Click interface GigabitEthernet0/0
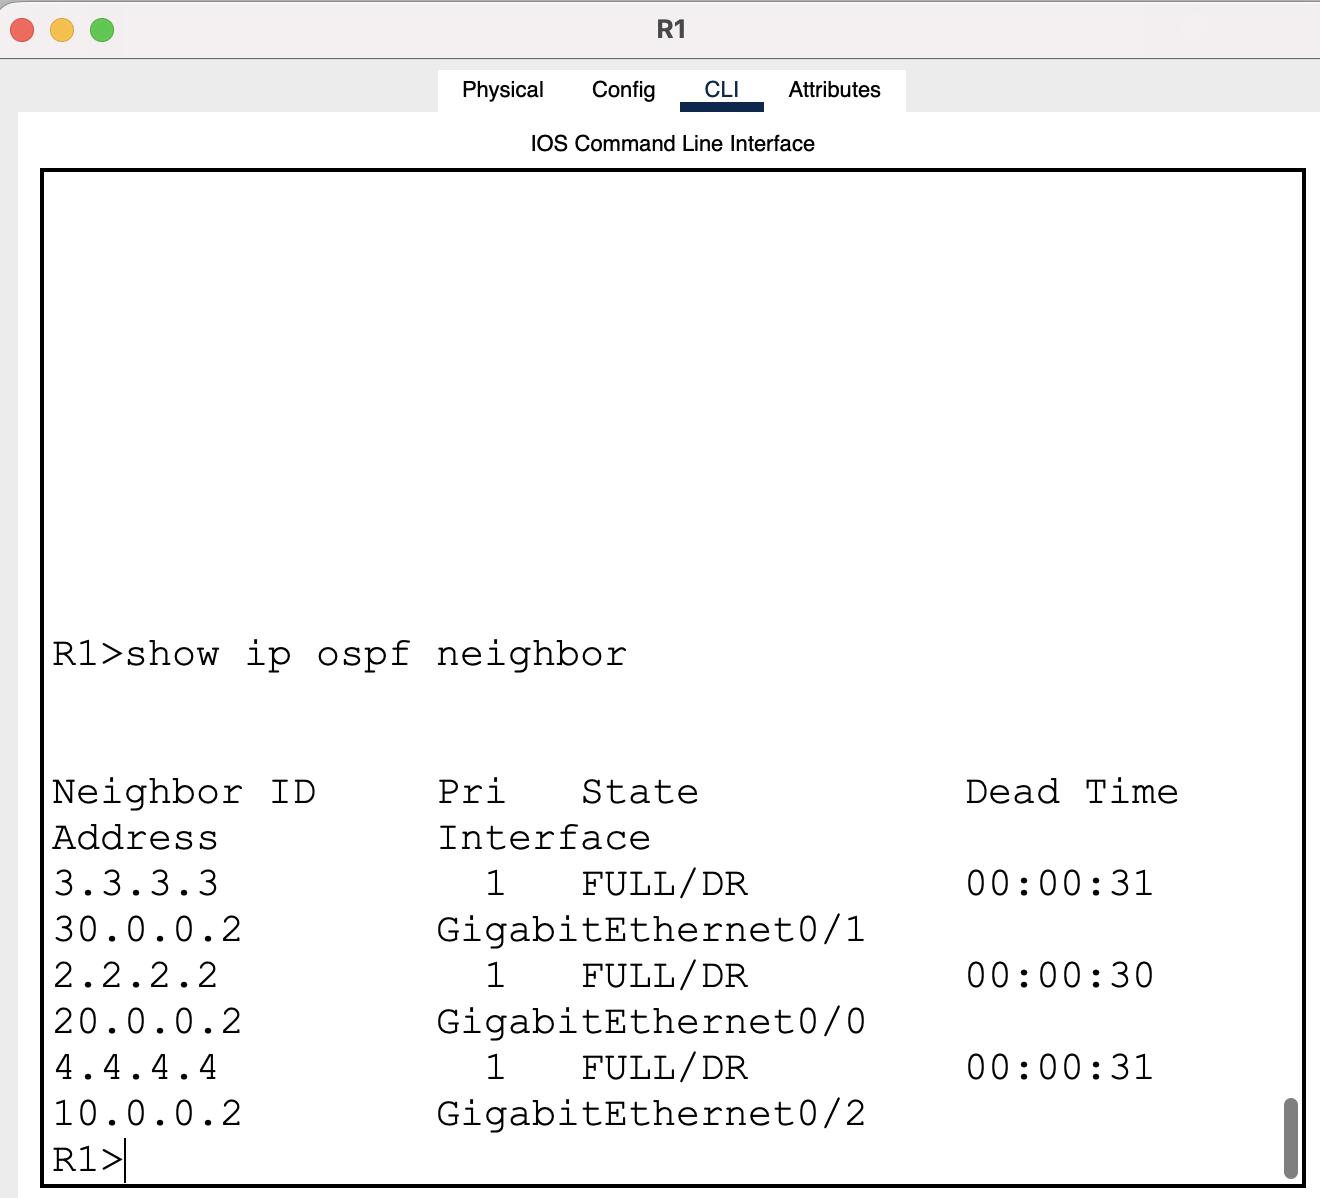Screen dimensions: 1320x1198 pyautogui.click(x=651, y=1023)
